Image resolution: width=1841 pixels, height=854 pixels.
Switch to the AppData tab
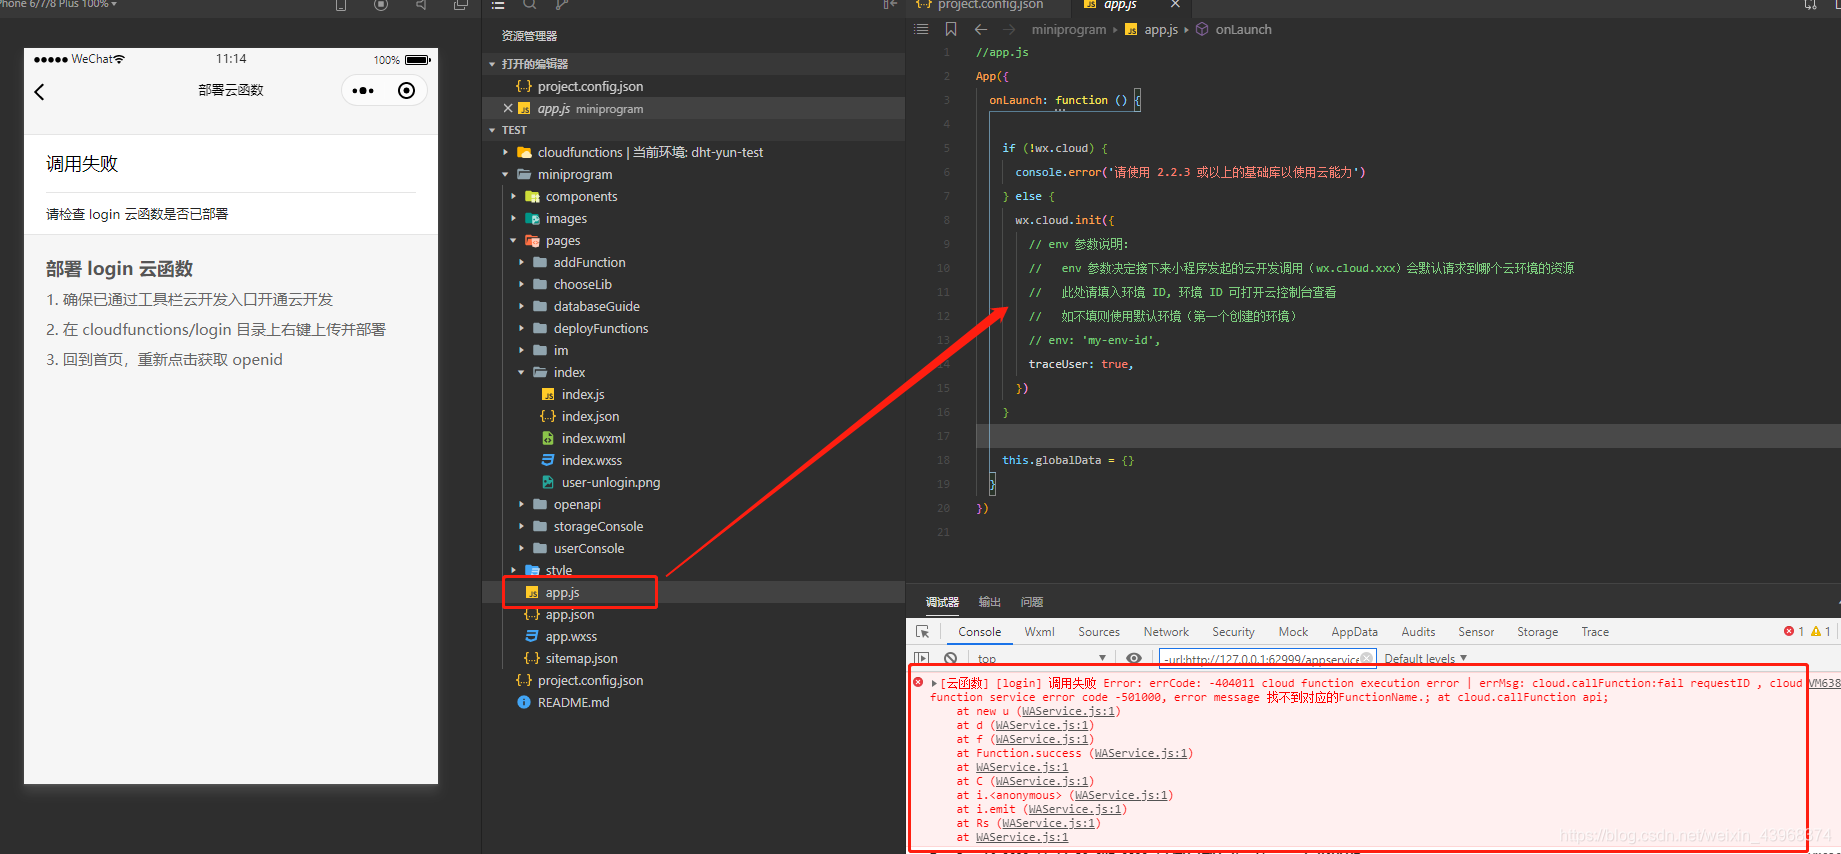pyautogui.click(x=1354, y=632)
